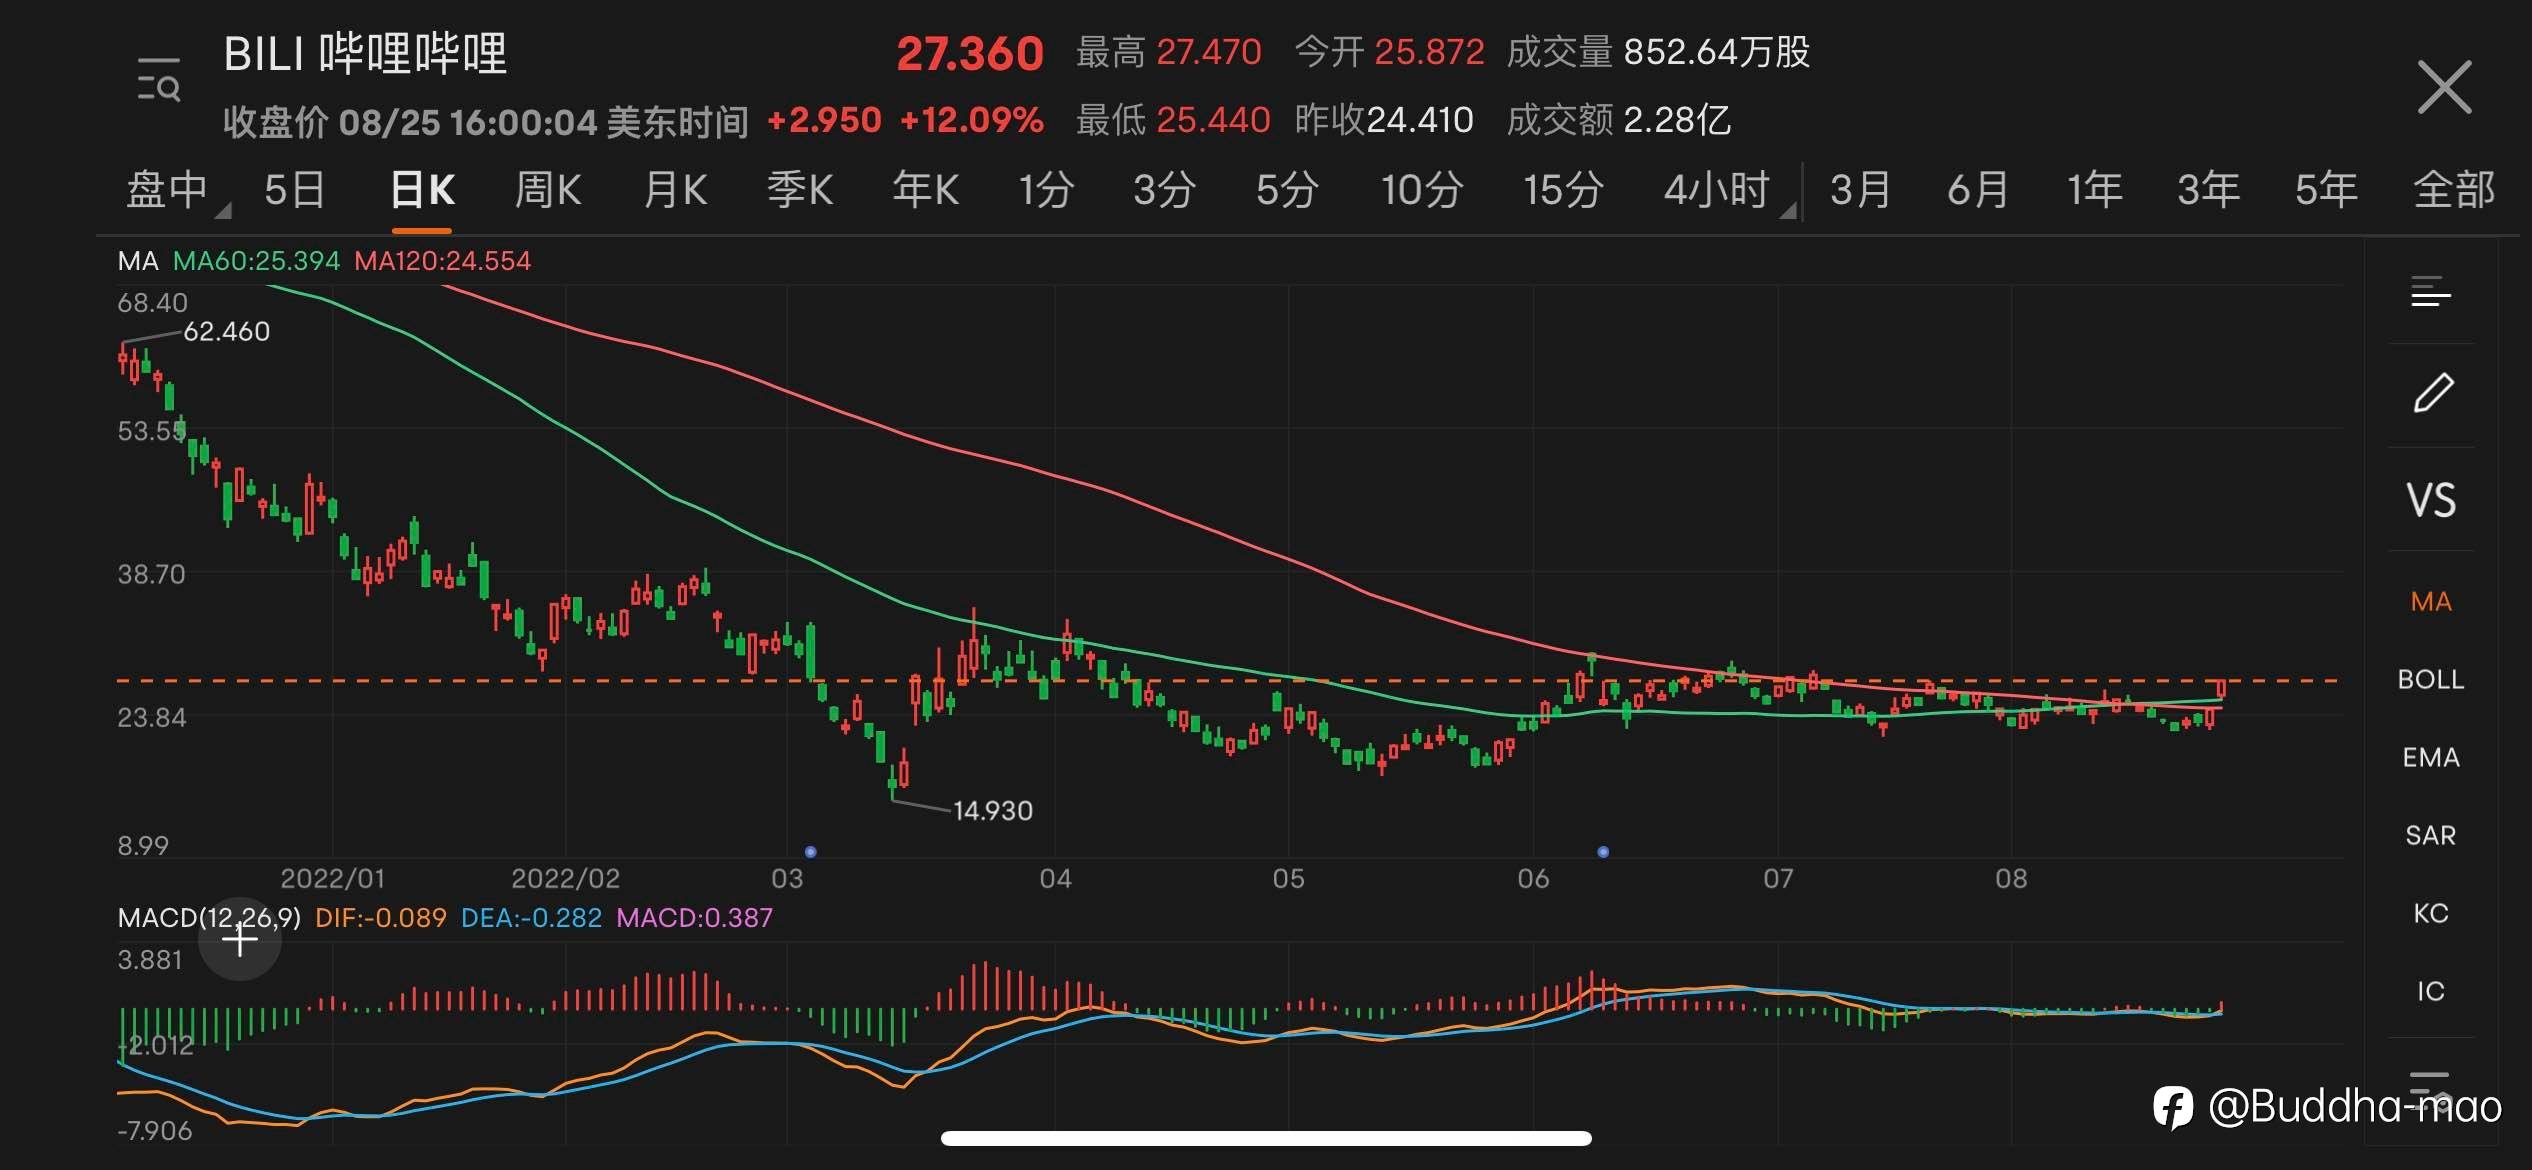Expand the 盘中 dropdown arrow
The width and height of the screenshot is (2532, 1170).
click(224, 211)
